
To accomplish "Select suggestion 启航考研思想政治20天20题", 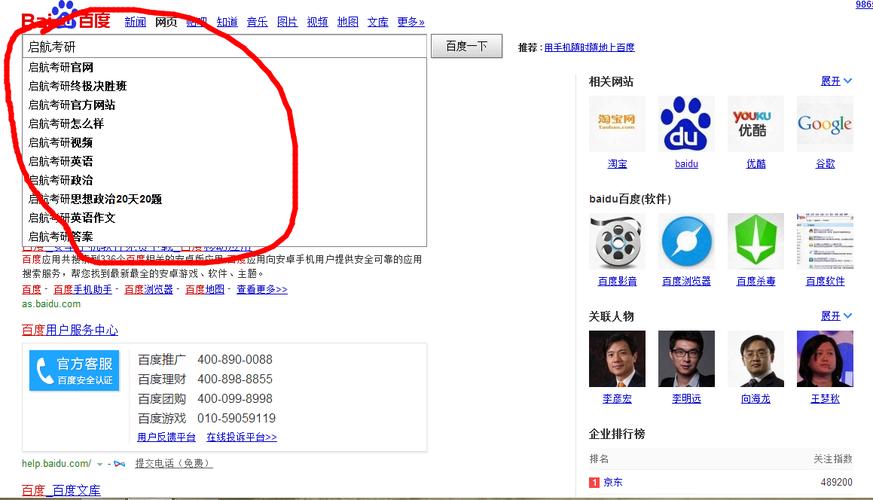I will 224,199.
